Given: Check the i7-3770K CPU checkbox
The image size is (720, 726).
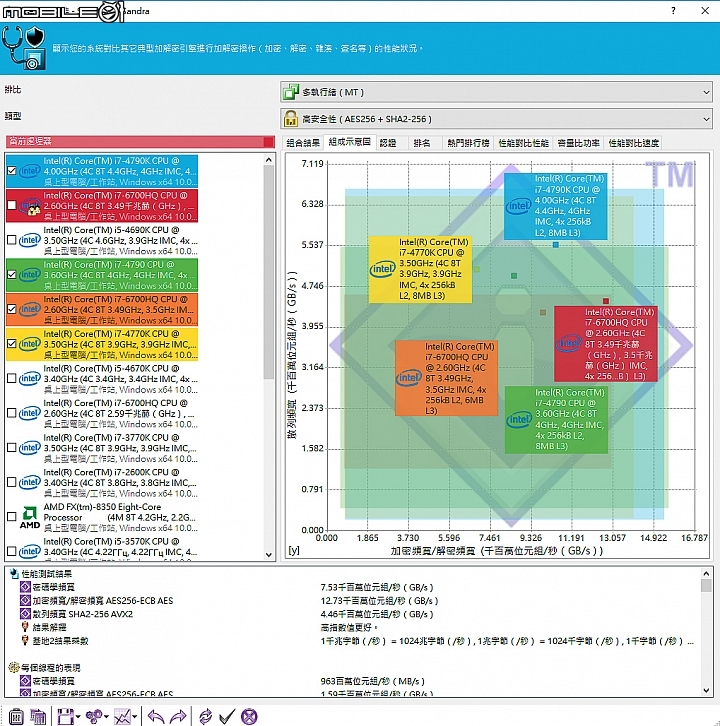Looking at the screenshot, I should (x=12, y=447).
